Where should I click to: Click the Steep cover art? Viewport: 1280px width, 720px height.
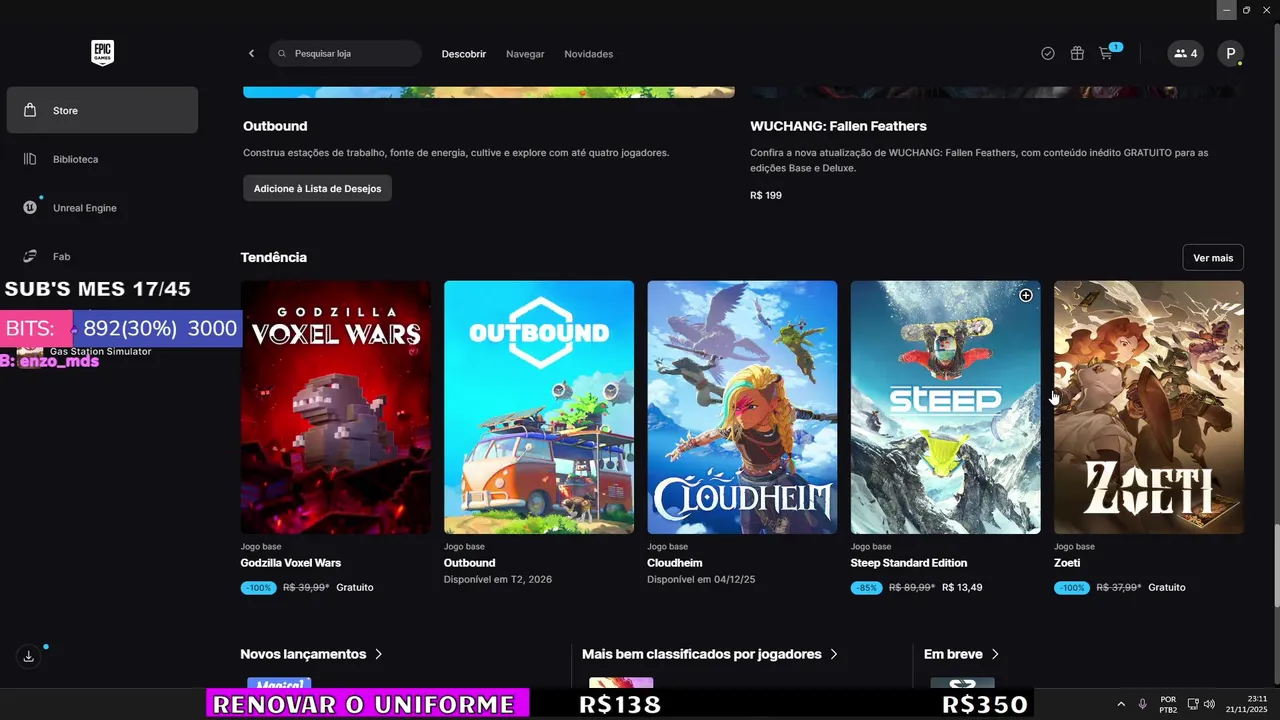click(x=945, y=407)
